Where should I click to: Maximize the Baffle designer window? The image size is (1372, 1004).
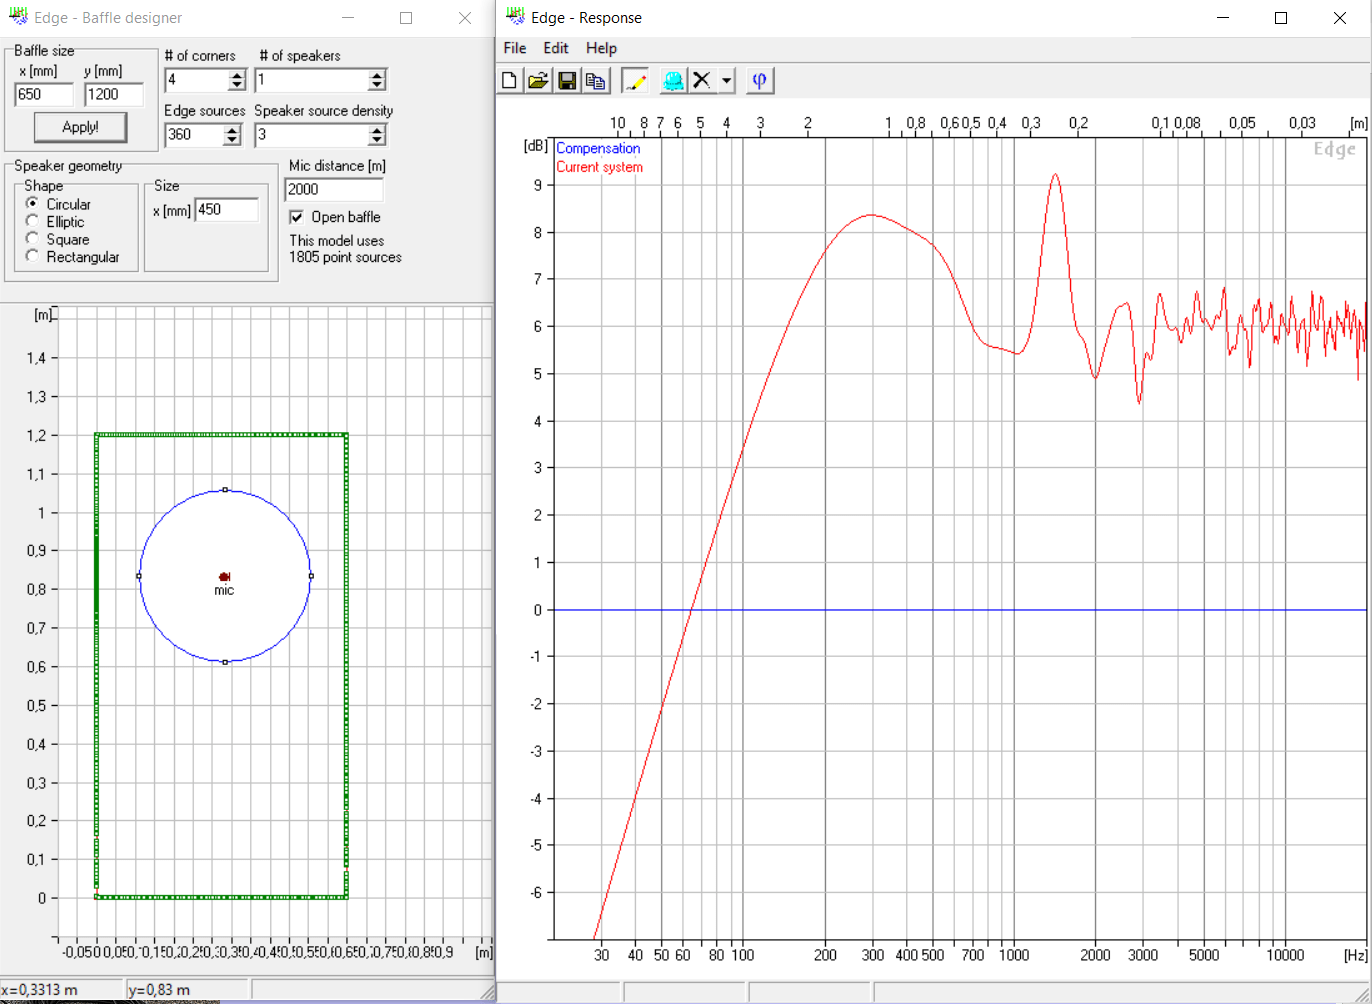406,18
